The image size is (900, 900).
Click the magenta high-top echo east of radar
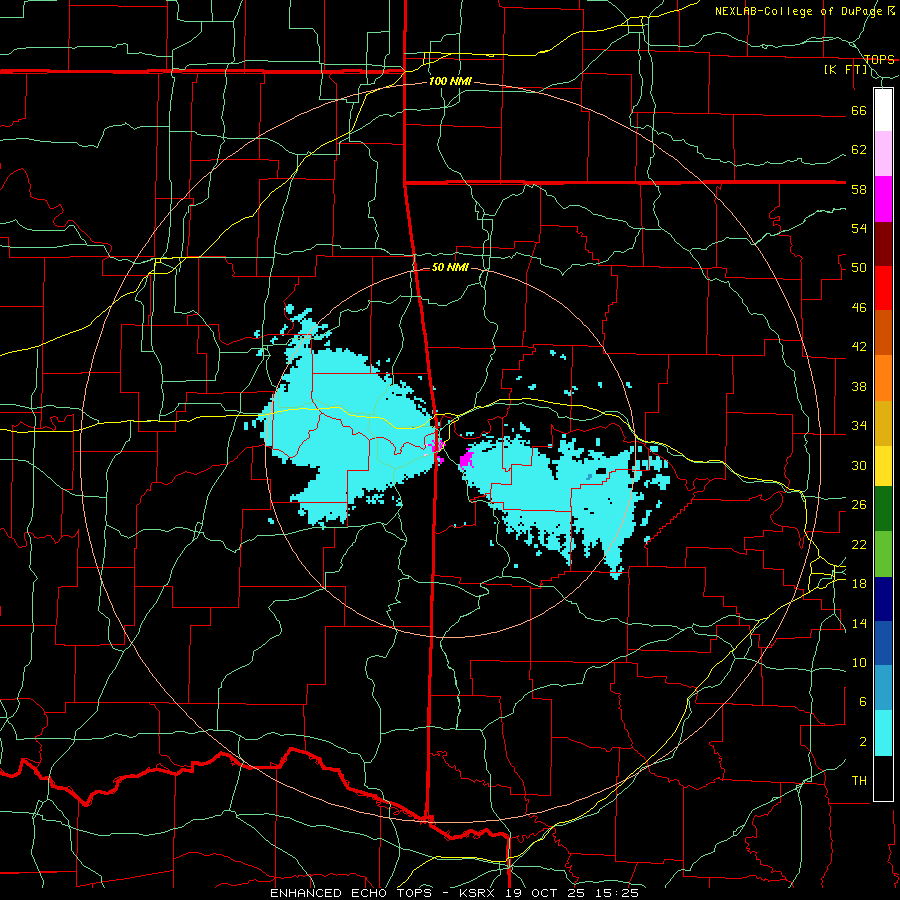[466, 459]
